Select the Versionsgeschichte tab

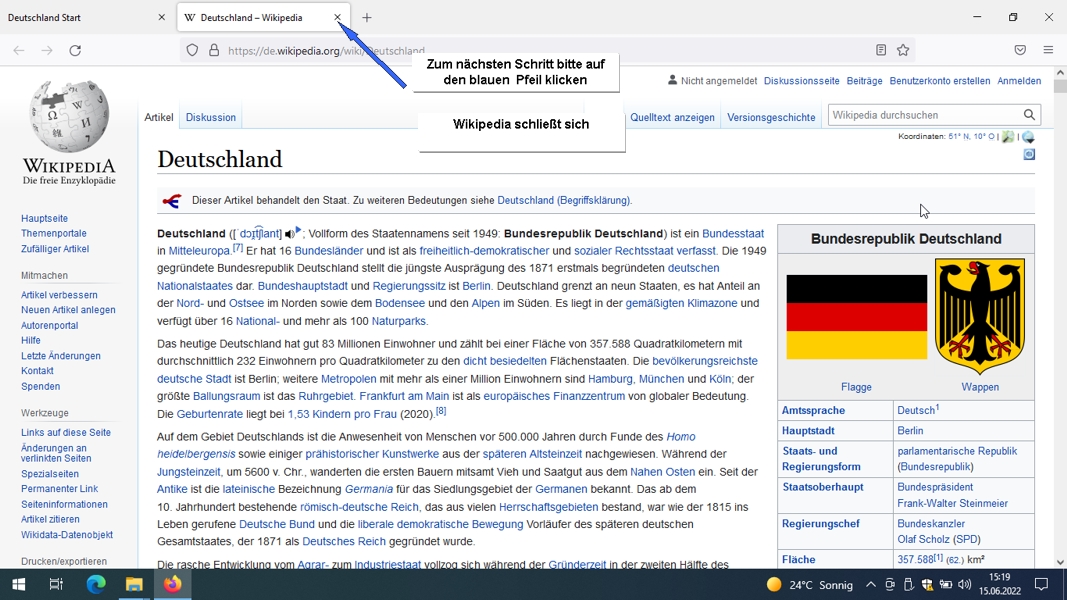771,117
